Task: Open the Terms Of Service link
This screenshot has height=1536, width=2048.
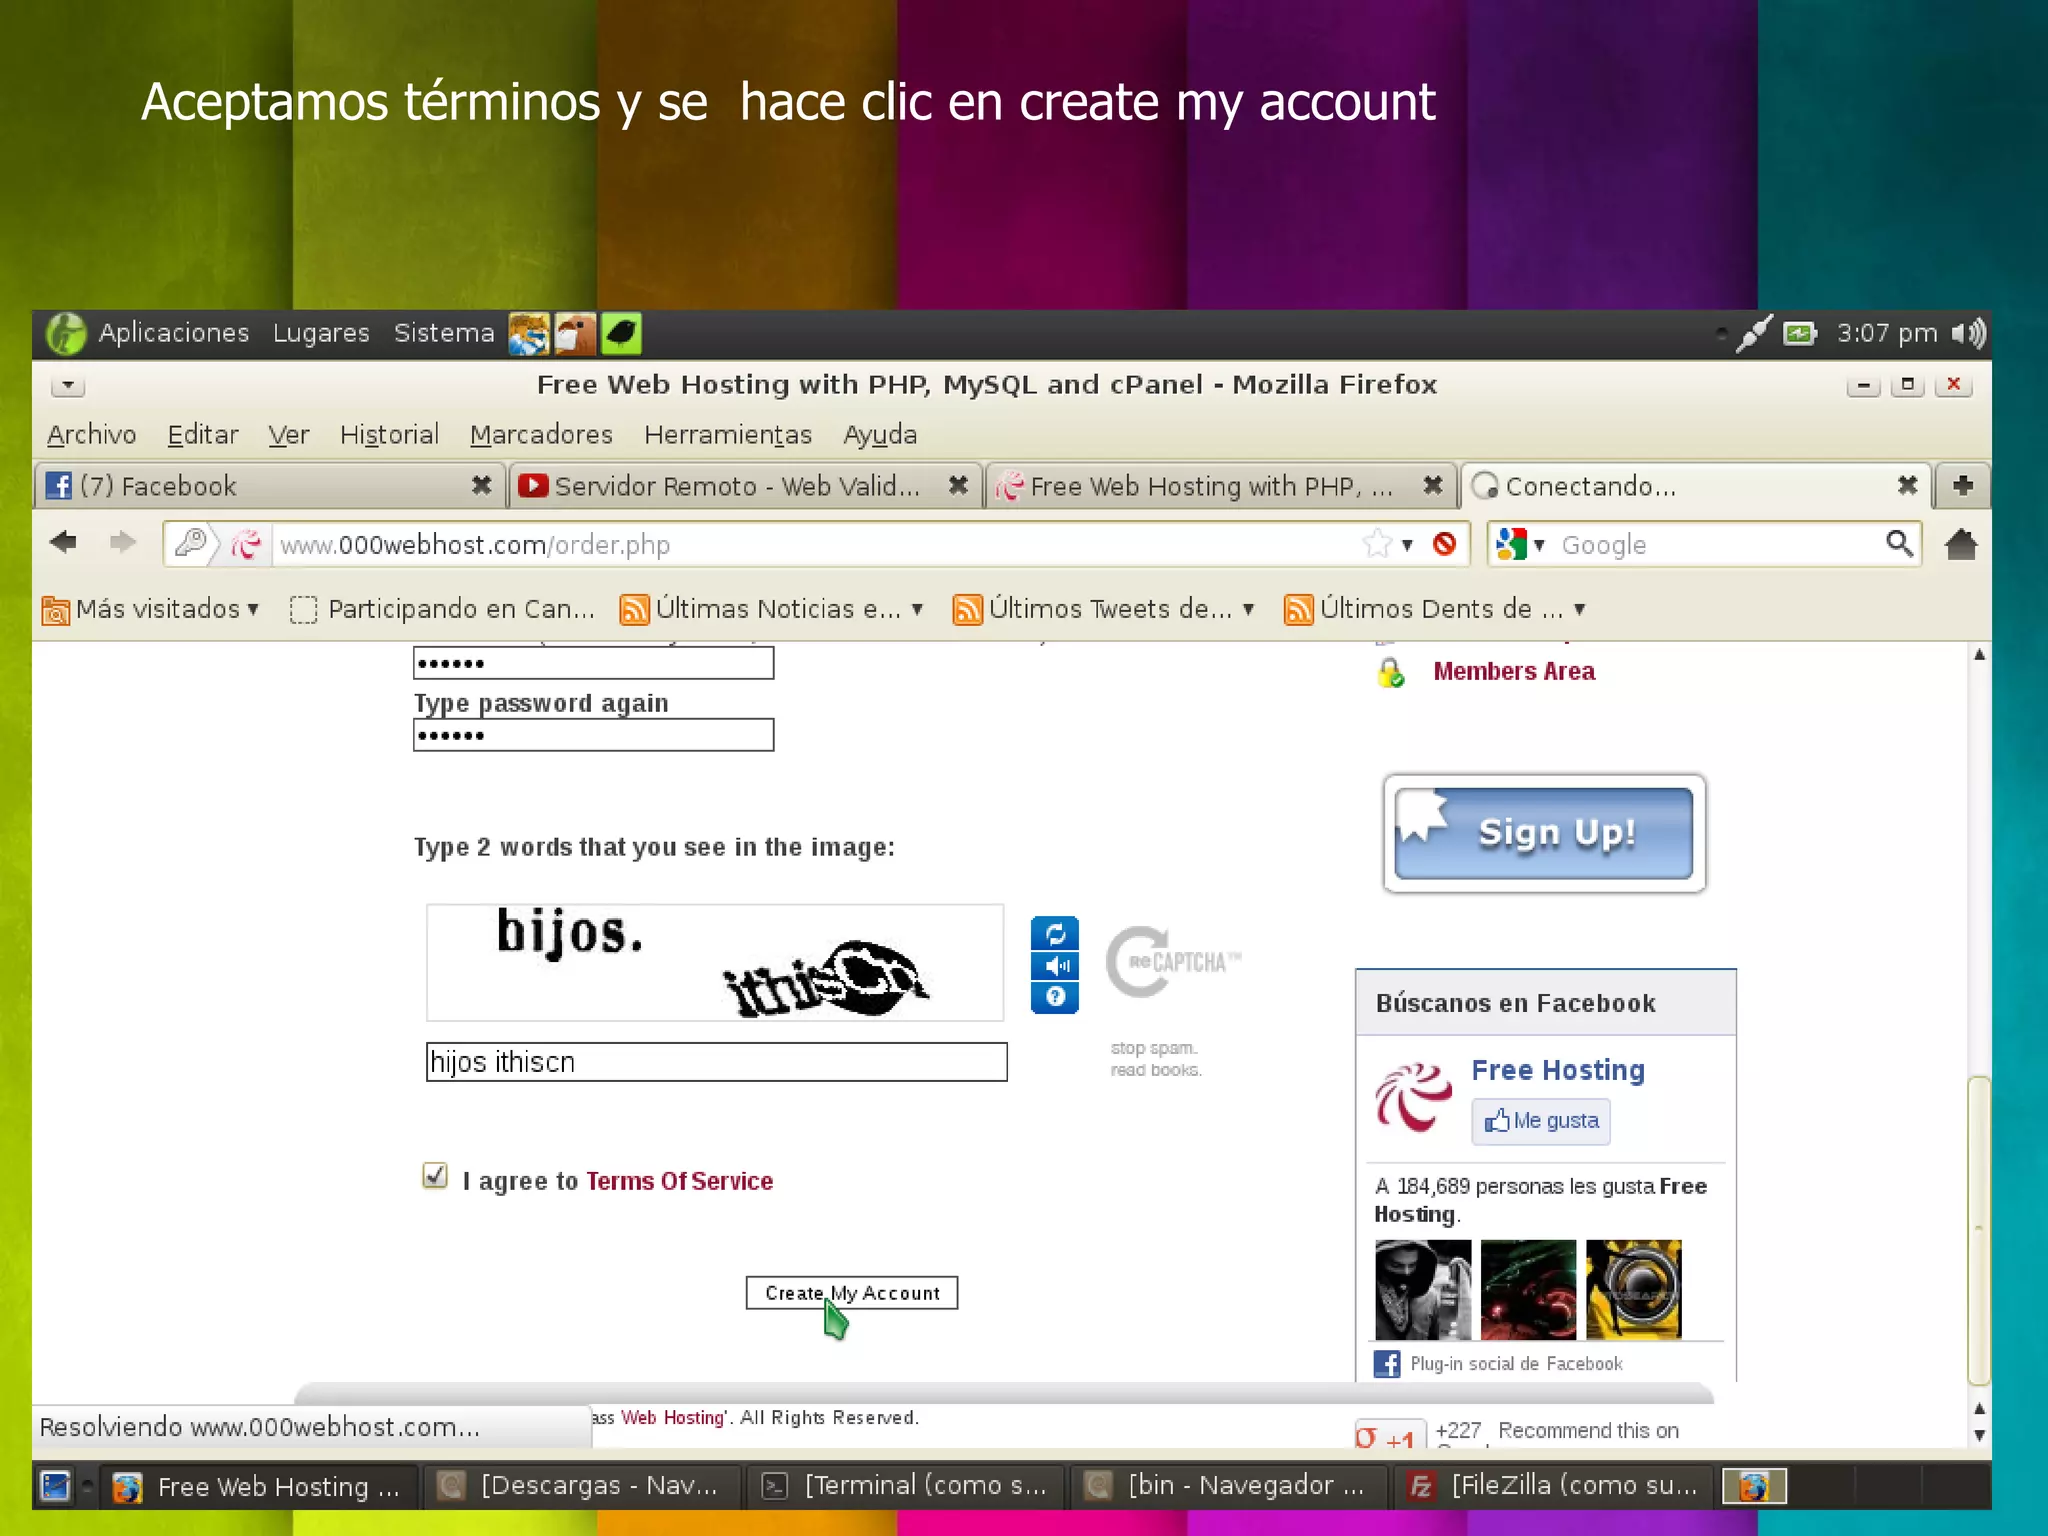Action: click(x=679, y=1181)
